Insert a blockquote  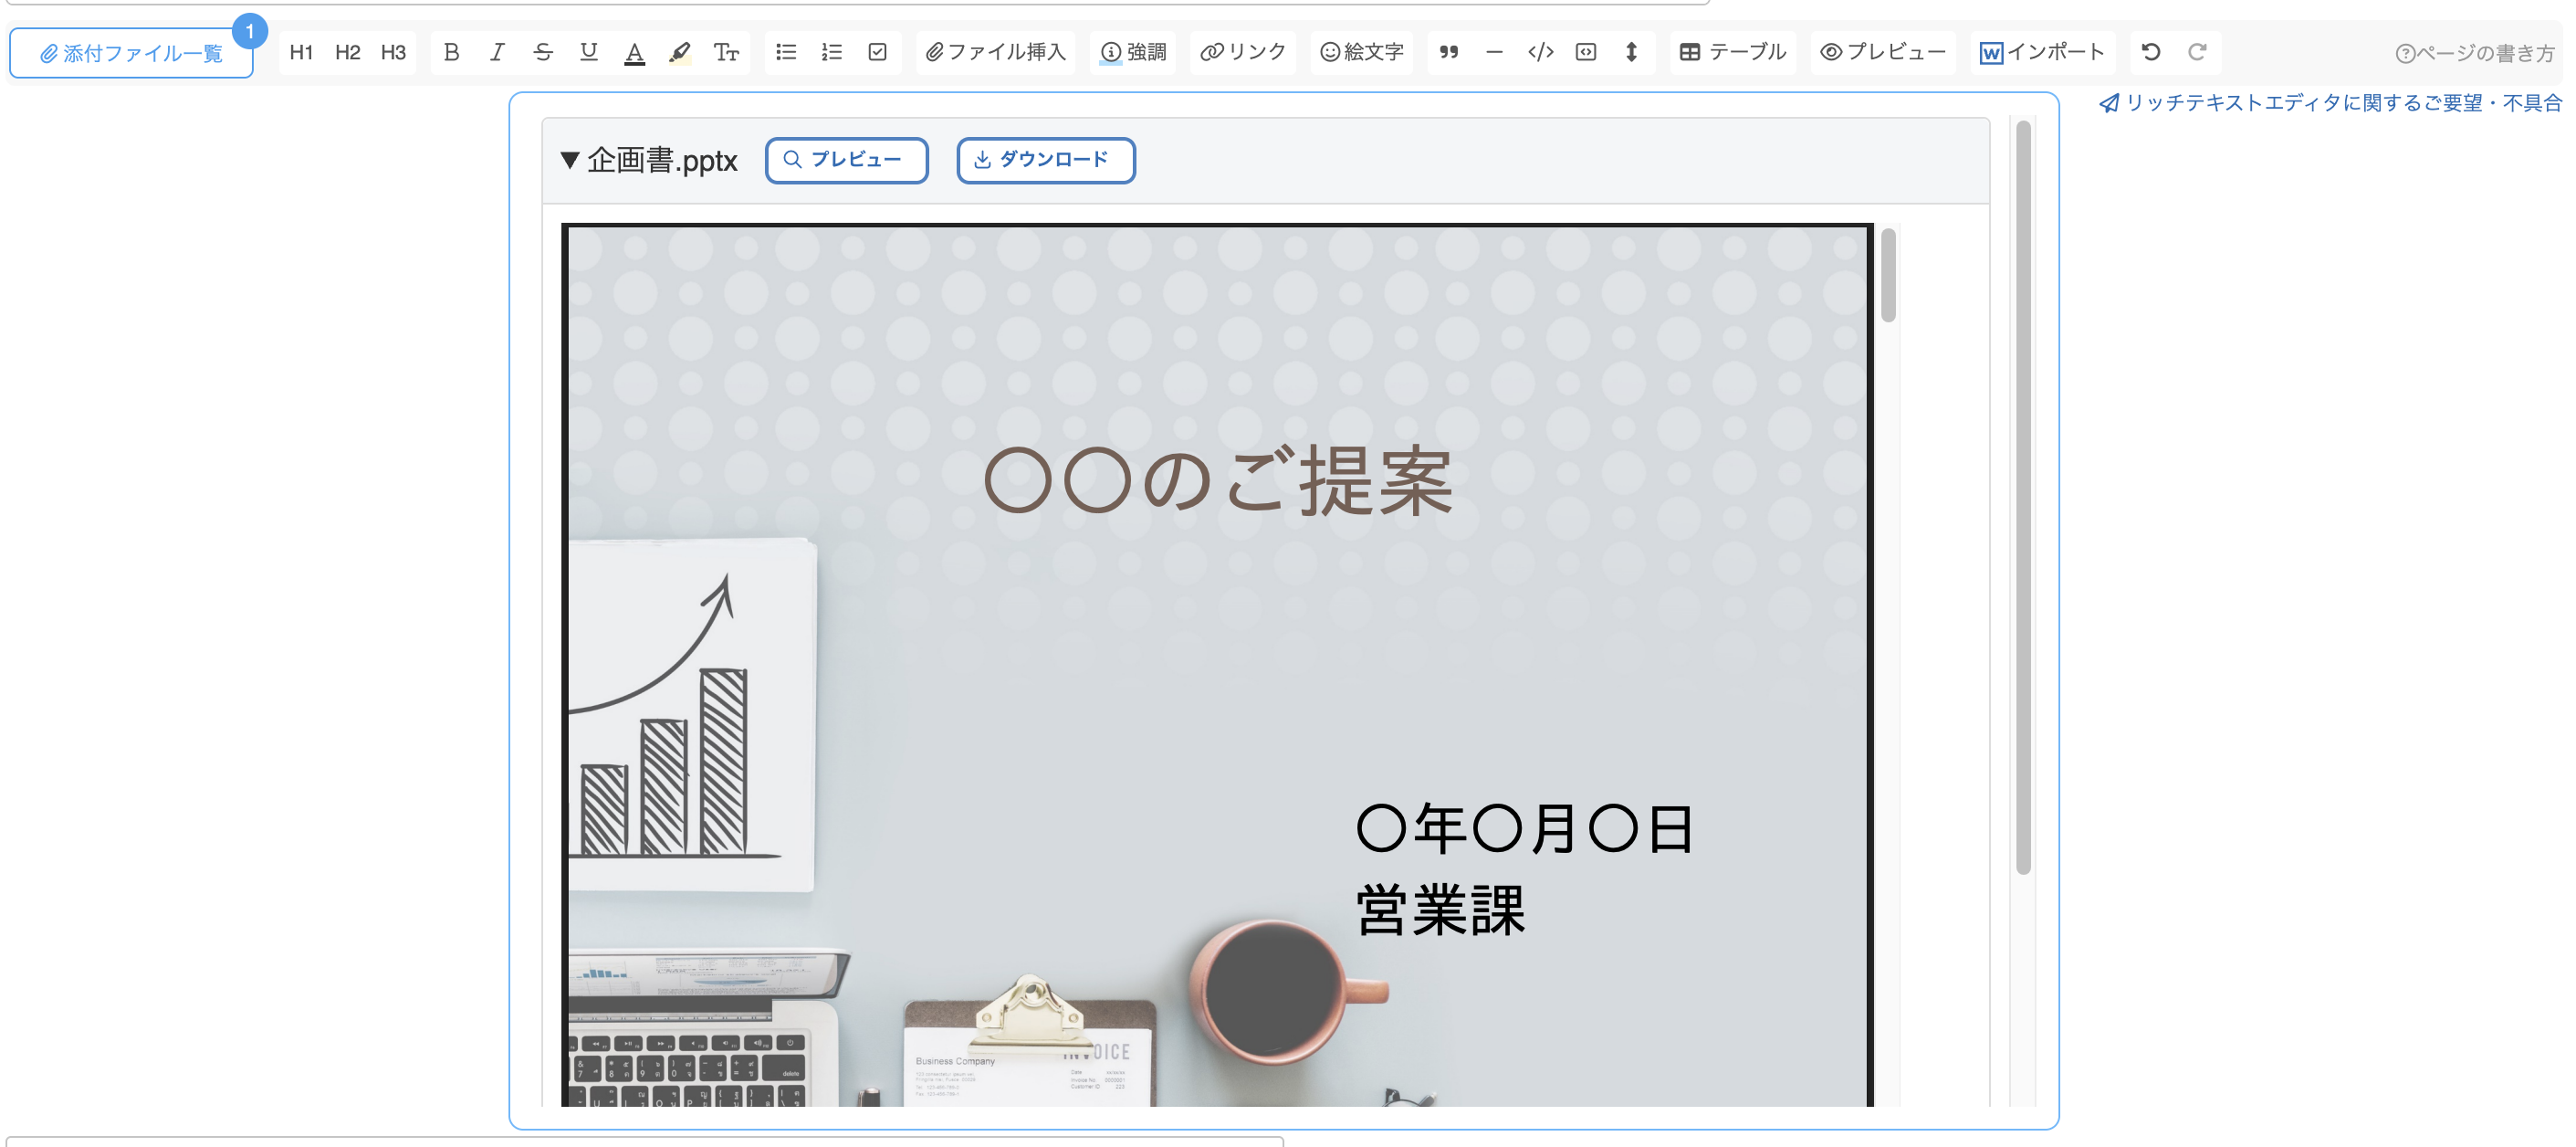pyautogui.click(x=1449, y=52)
